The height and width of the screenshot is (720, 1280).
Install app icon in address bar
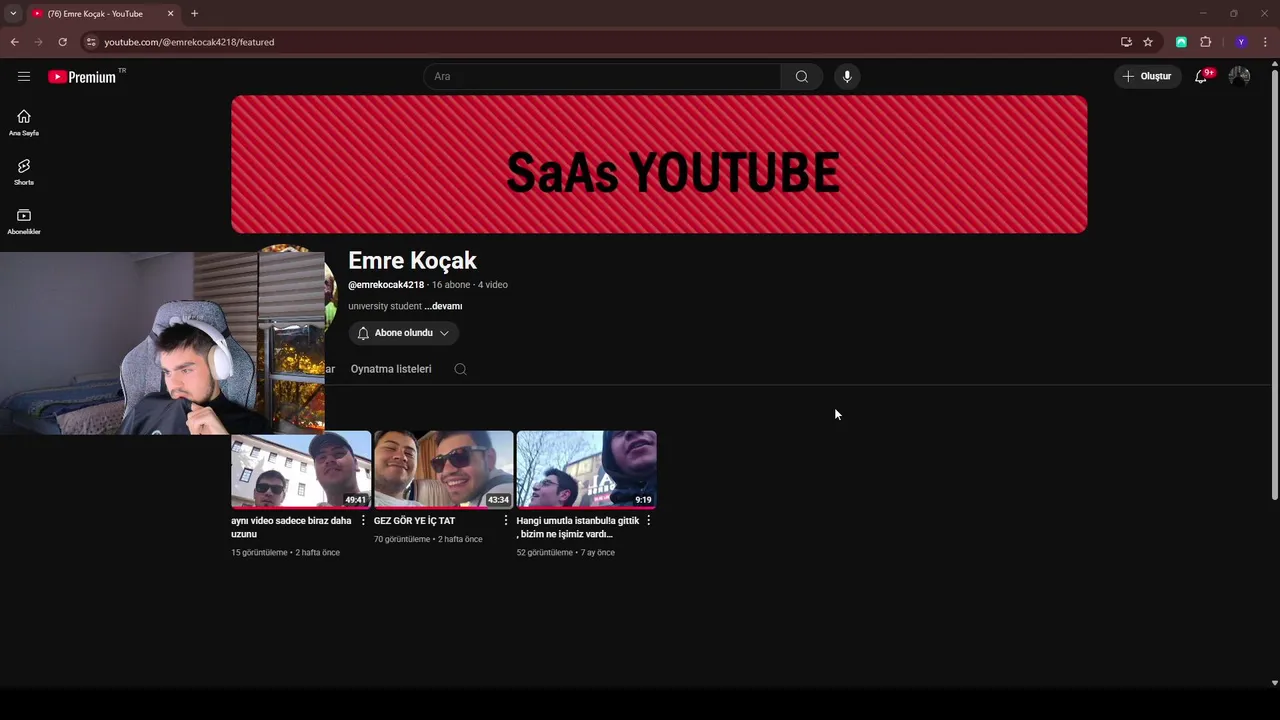pyautogui.click(x=1126, y=42)
